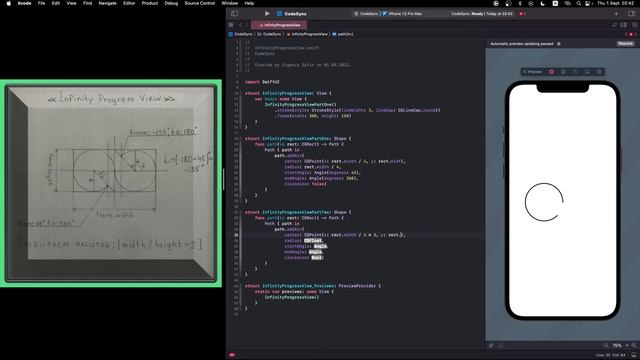
Task: Click the startAngle Angle placeholder
Action: [320, 246]
